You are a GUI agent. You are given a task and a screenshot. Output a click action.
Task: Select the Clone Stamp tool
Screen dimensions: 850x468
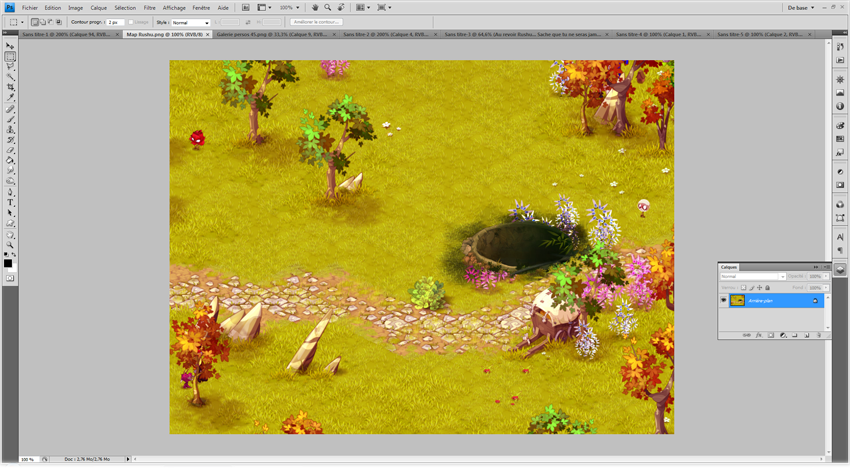pyautogui.click(x=10, y=130)
